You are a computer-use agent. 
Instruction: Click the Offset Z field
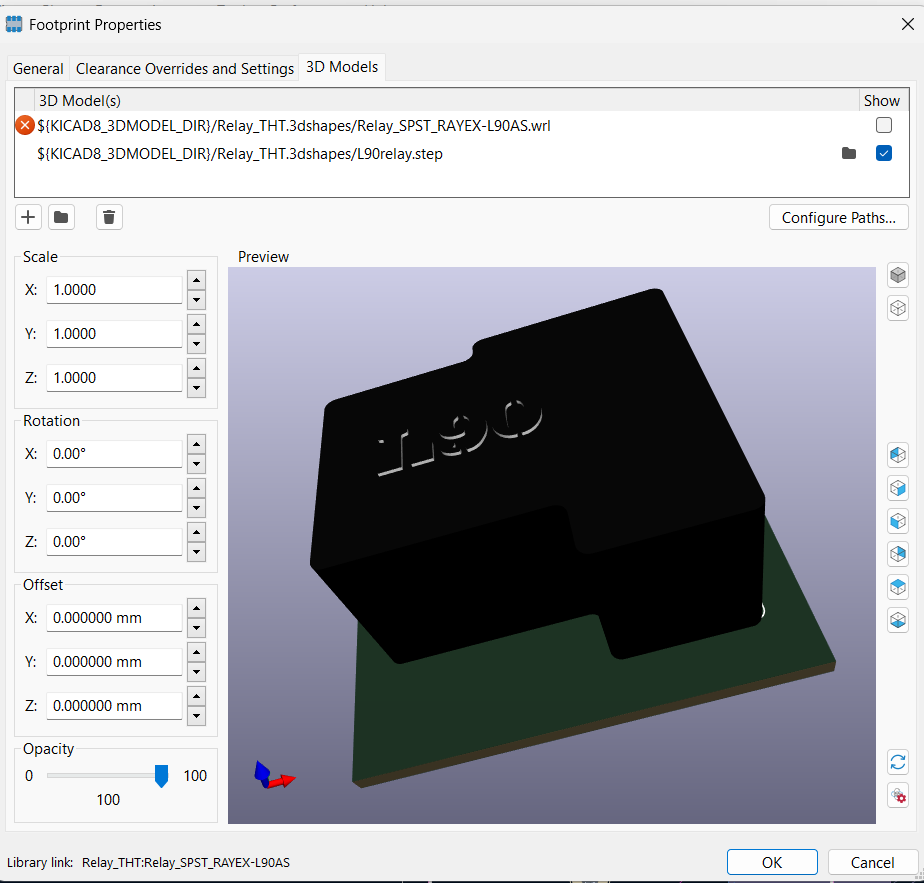tap(114, 706)
